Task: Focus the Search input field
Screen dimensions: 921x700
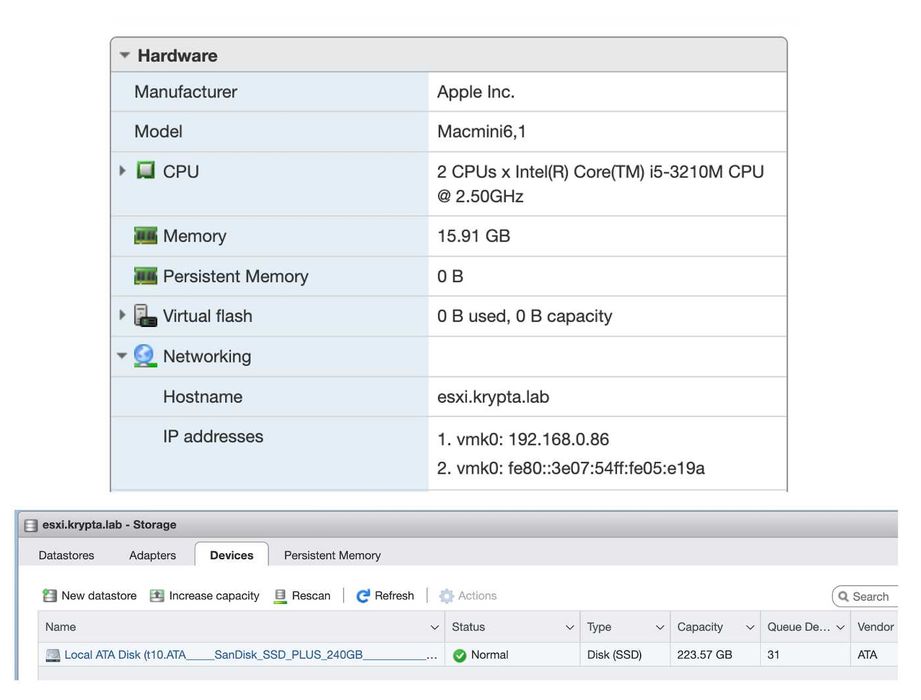Action: click(x=866, y=596)
